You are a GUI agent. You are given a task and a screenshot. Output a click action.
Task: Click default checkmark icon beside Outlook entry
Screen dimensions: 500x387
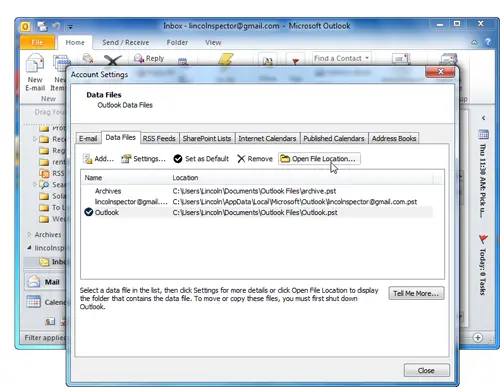click(x=89, y=212)
